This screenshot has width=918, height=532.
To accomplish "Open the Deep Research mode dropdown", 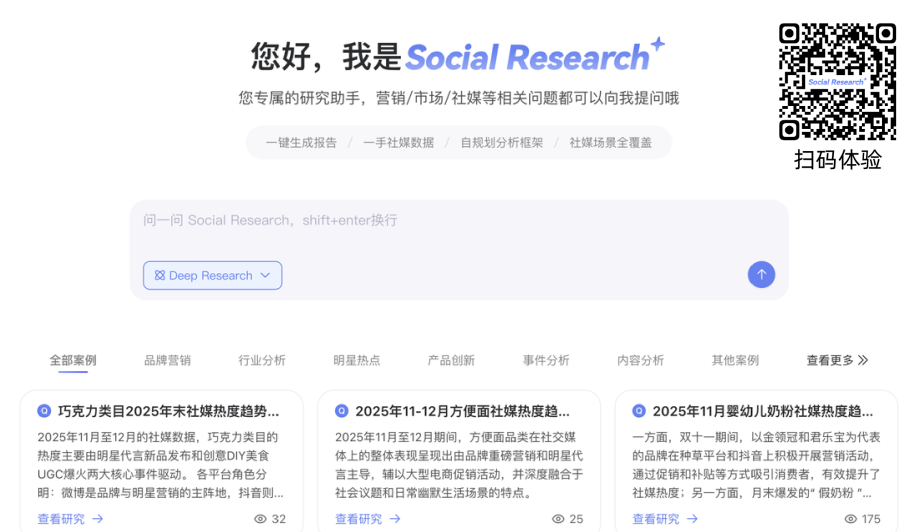I will coord(212,276).
